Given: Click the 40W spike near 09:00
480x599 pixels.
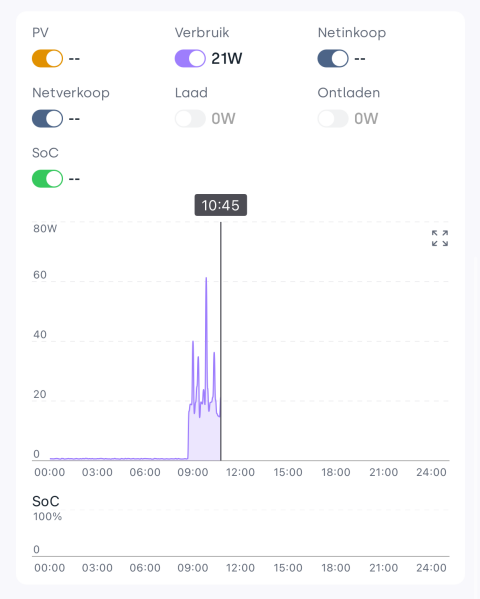Looking at the screenshot, I should (x=193, y=343).
